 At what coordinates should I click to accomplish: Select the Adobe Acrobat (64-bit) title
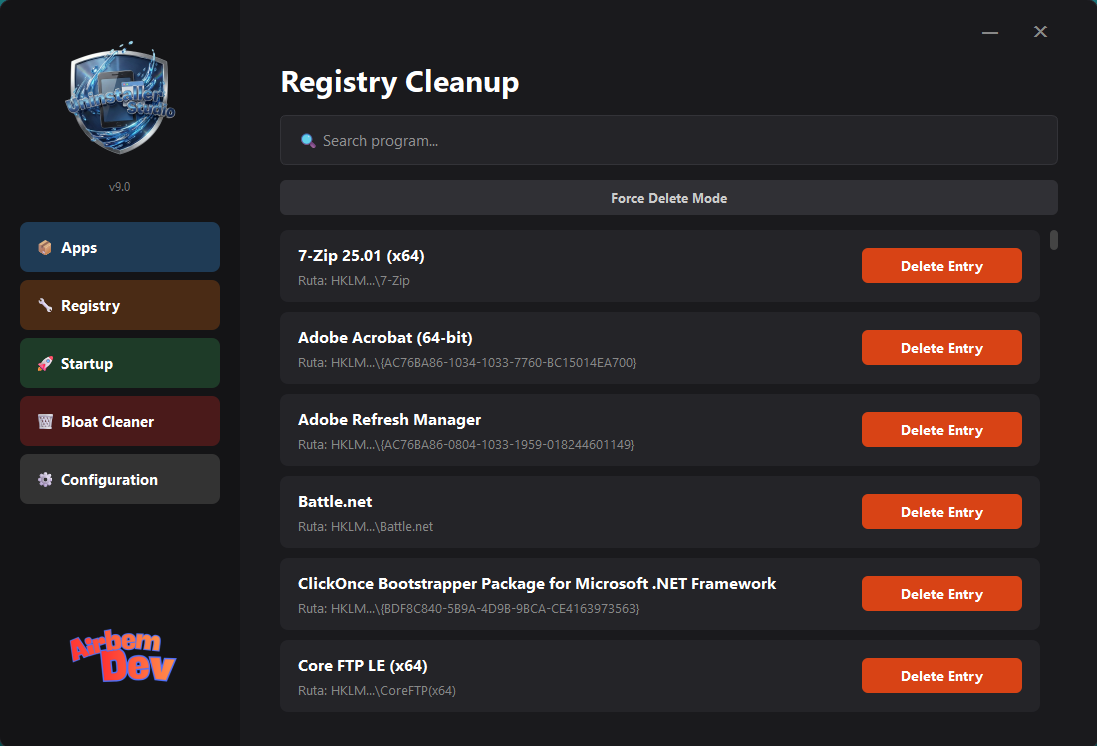click(x=385, y=338)
